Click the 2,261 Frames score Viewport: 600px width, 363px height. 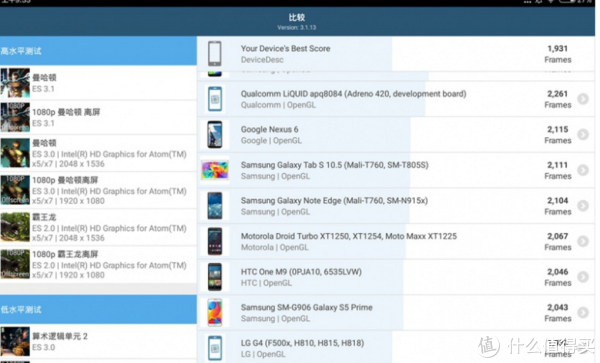tap(558, 99)
